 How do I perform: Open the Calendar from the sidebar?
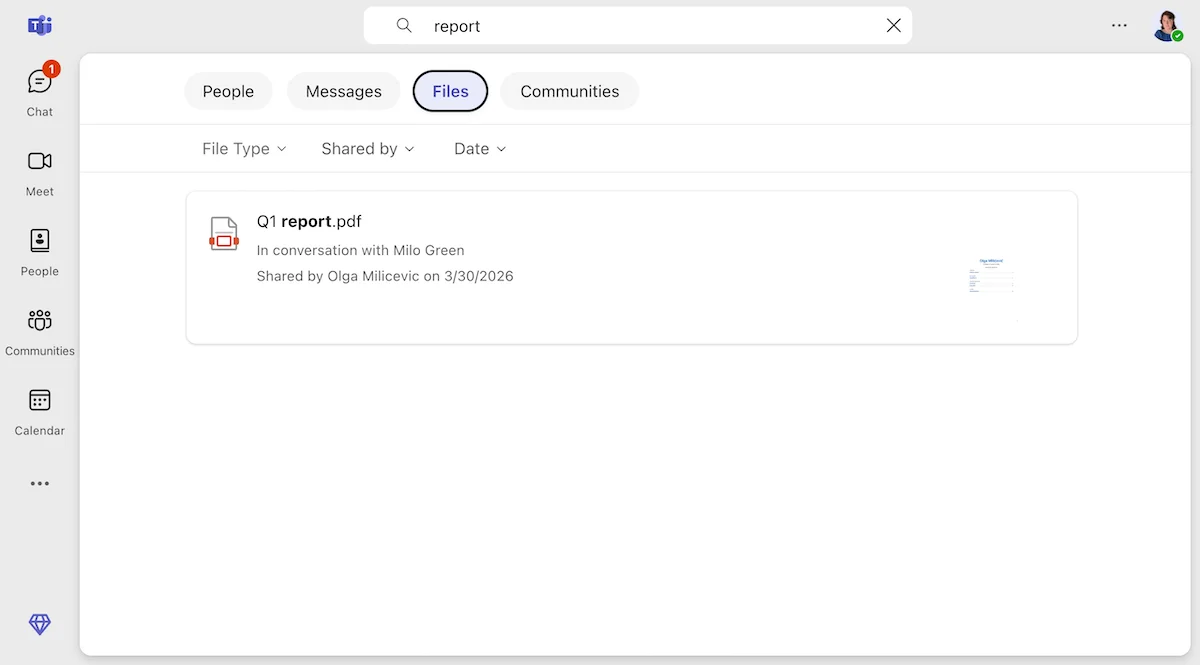click(x=39, y=410)
